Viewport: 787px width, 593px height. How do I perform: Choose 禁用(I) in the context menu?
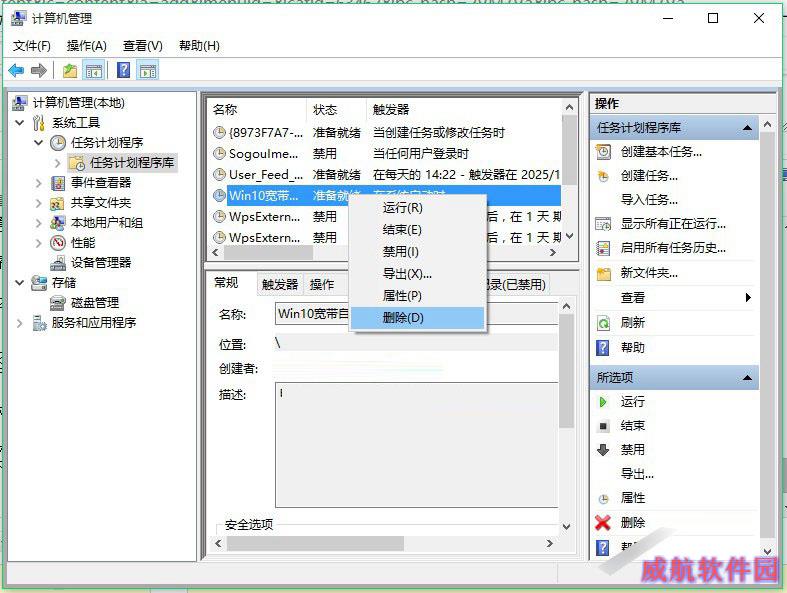[x=418, y=252]
